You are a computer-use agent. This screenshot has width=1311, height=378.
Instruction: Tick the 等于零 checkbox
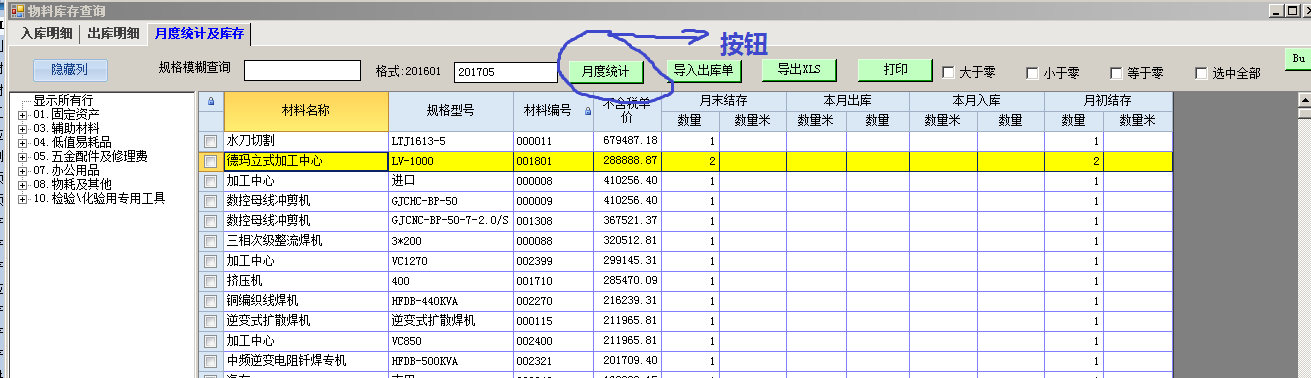(1116, 72)
